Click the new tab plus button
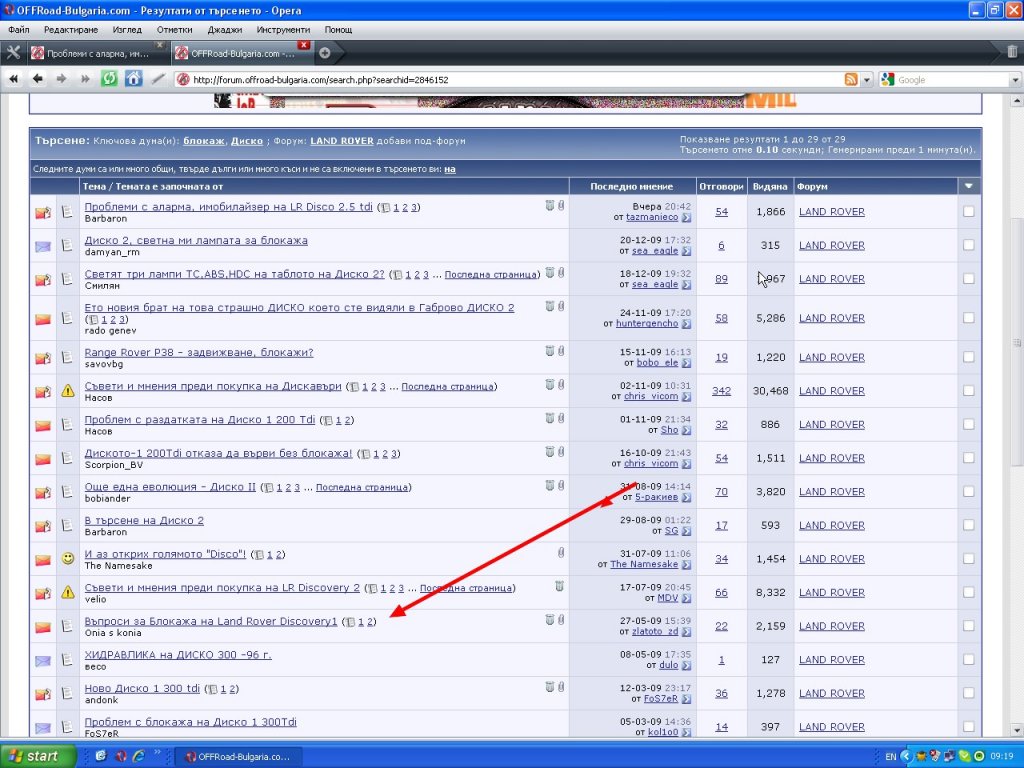 324,53
